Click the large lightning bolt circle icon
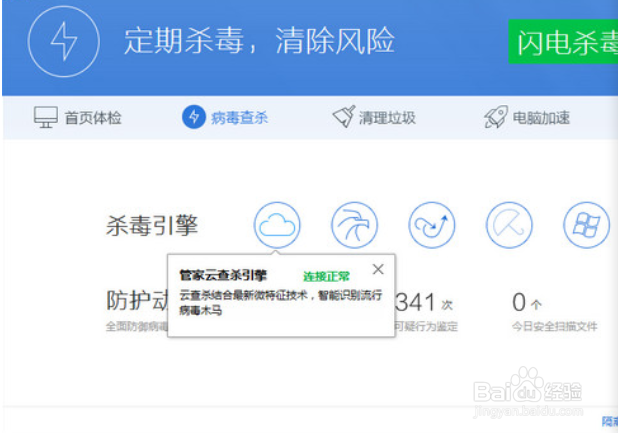618x433 pixels. [63, 41]
